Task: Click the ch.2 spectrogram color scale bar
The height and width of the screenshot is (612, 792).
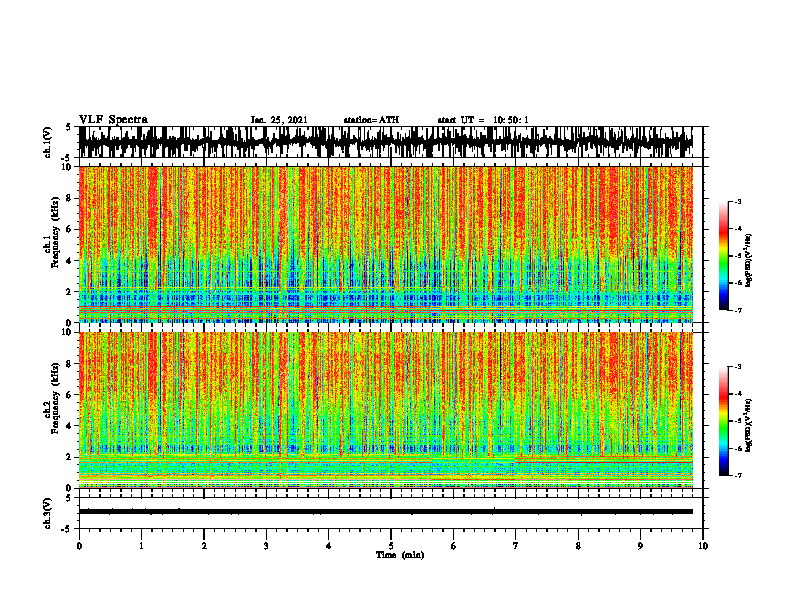Action: coord(724,421)
